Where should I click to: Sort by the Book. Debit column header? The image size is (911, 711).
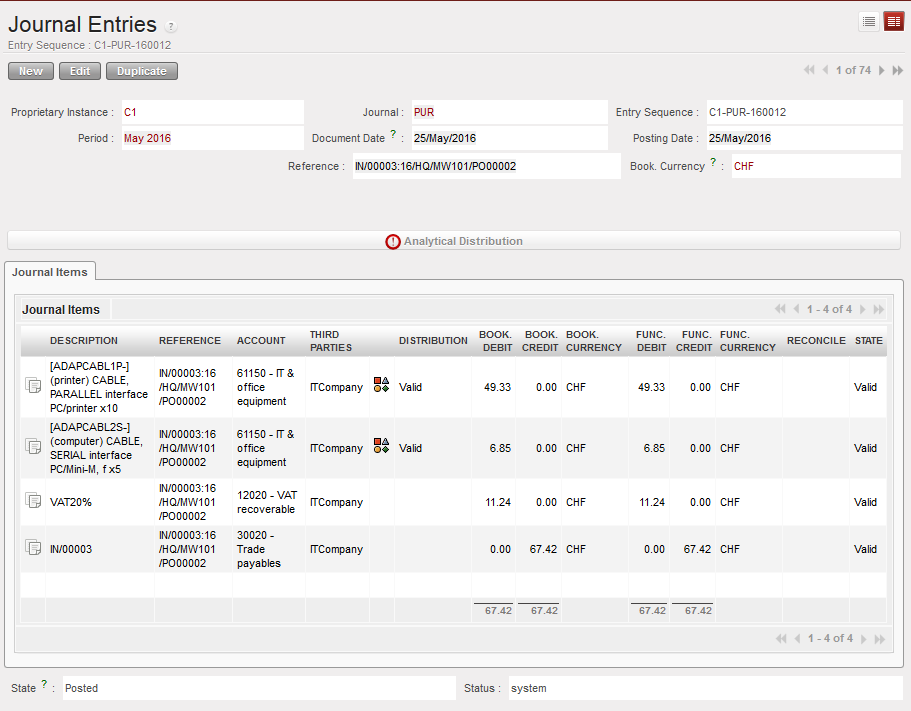coord(495,341)
